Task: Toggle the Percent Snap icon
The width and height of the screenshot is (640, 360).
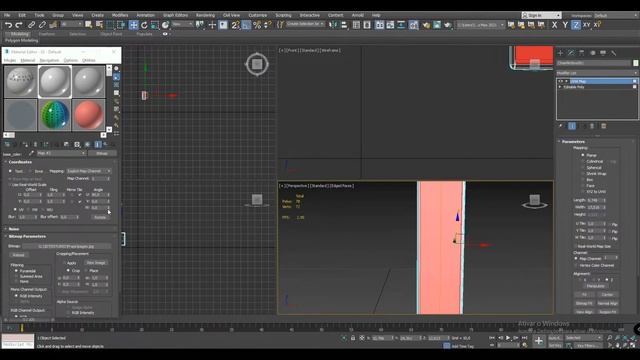Action: coord(257,25)
